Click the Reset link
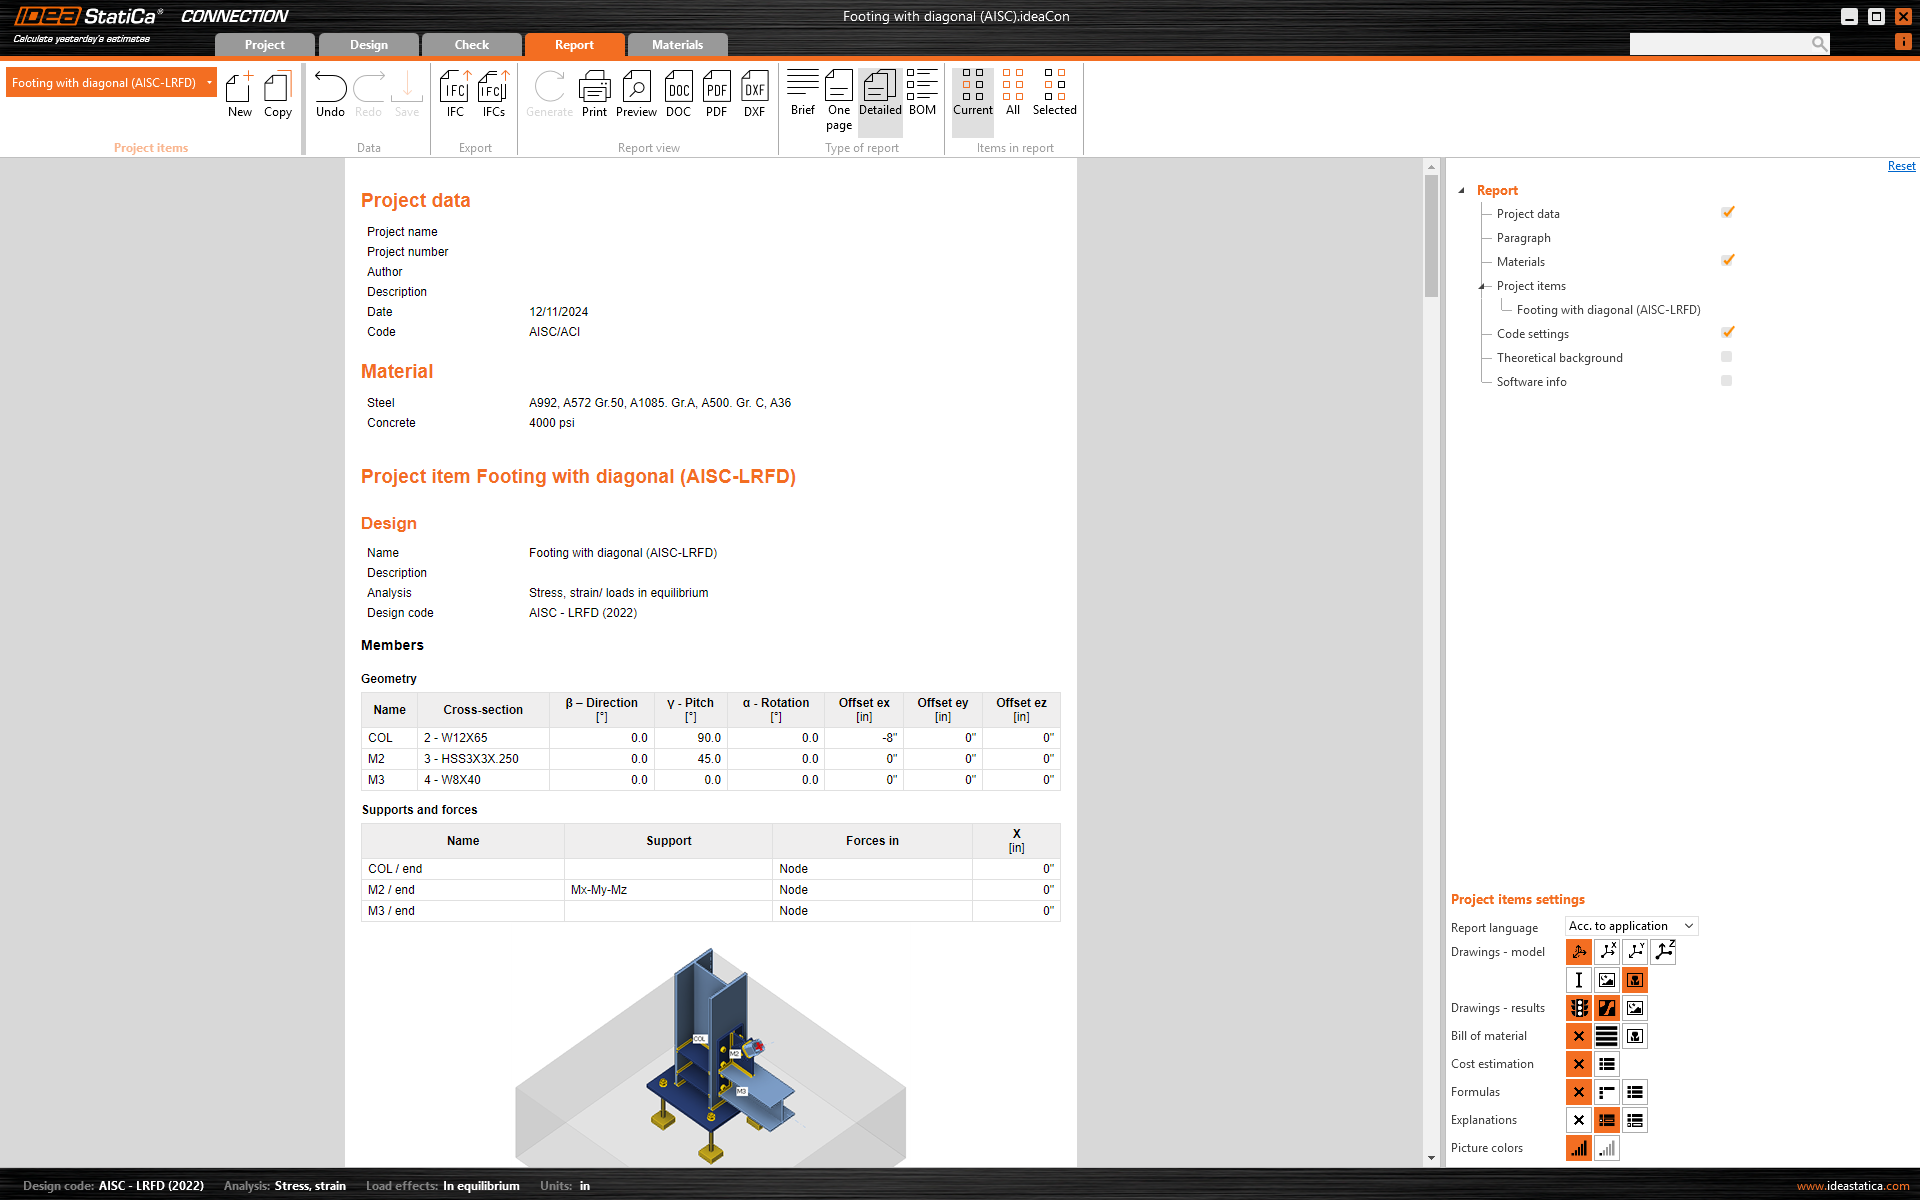 [x=1901, y=166]
